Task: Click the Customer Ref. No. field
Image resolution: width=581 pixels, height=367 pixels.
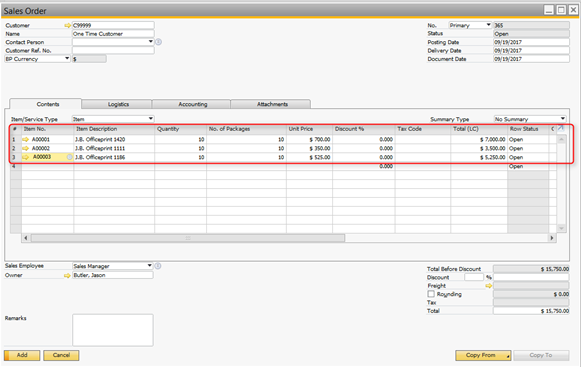Action: point(113,50)
